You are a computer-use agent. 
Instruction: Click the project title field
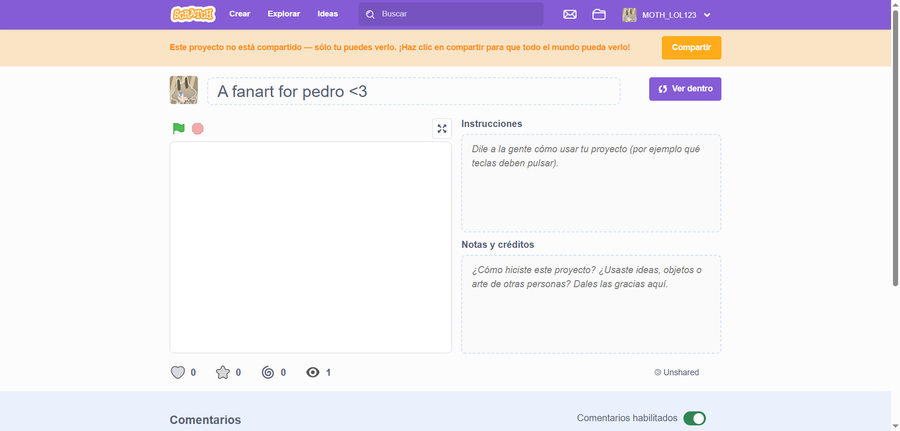click(413, 91)
